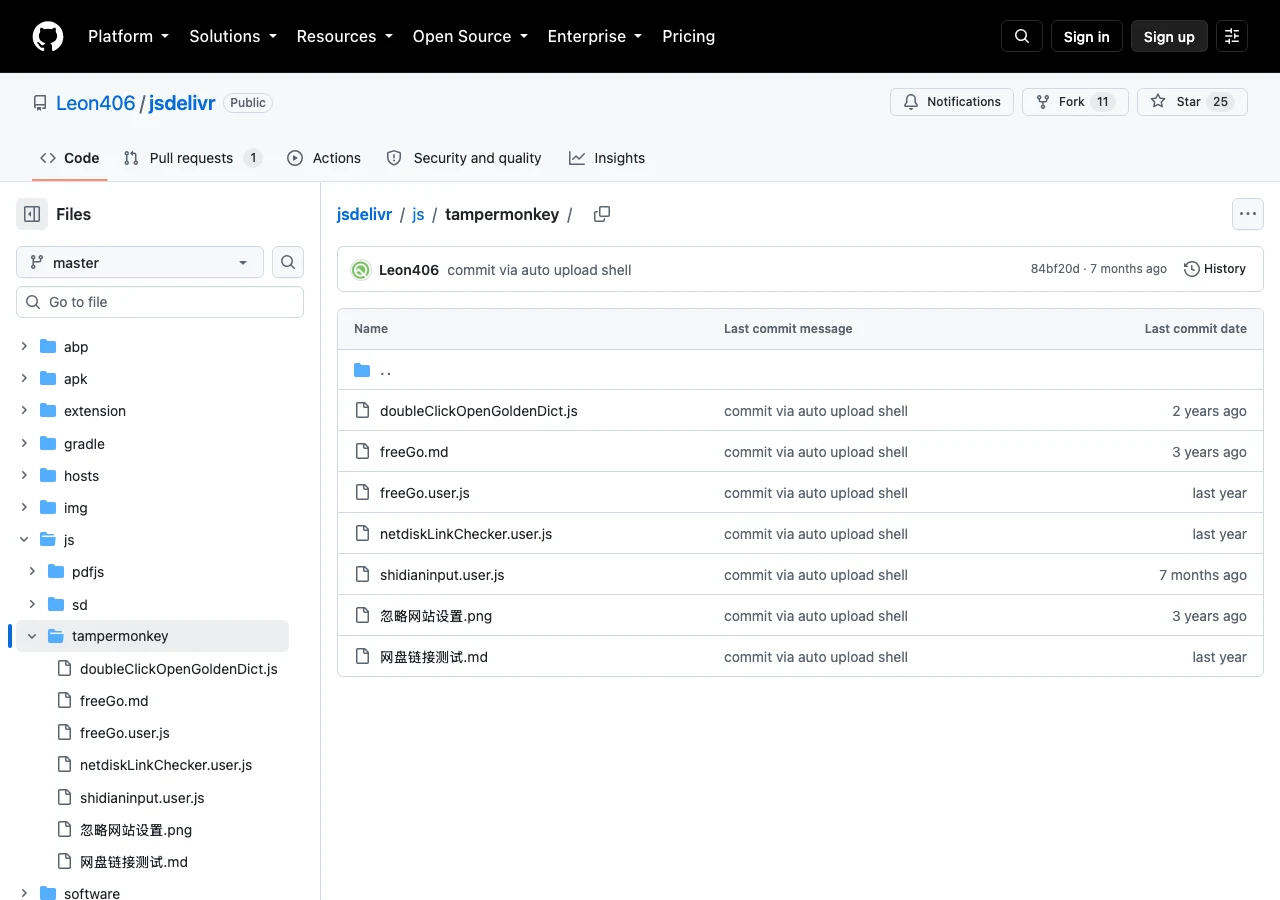
Task: Open the Security and quality tab
Action: [x=464, y=158]
